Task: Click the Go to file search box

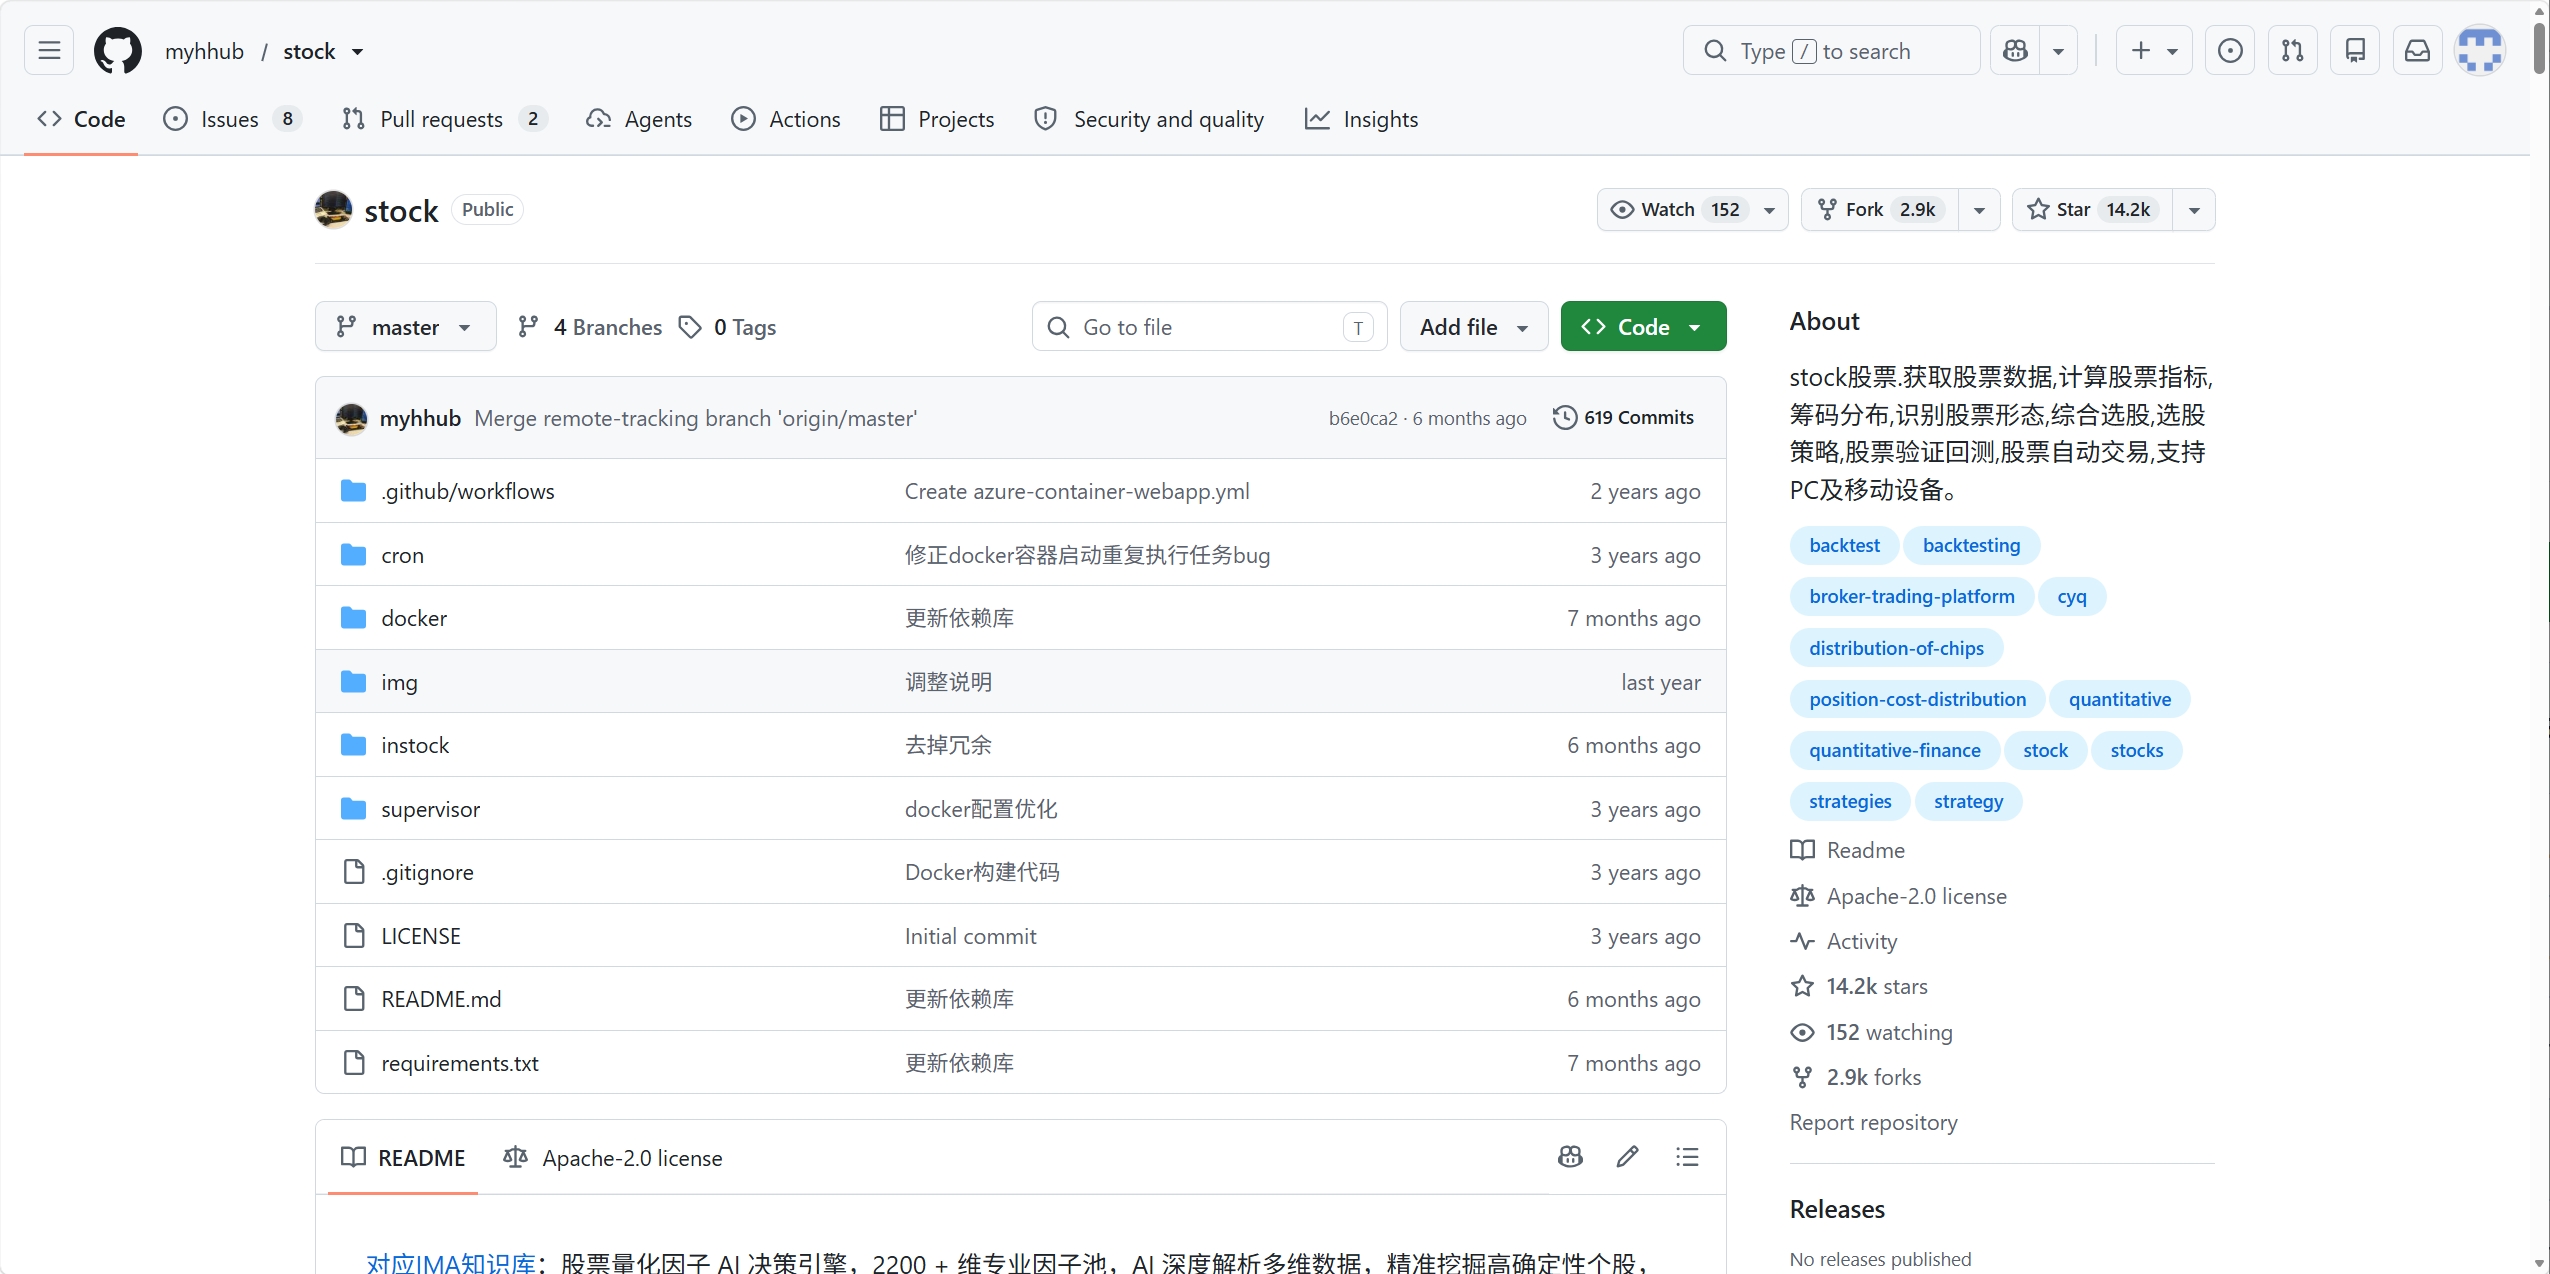Action: point(1209,326)
